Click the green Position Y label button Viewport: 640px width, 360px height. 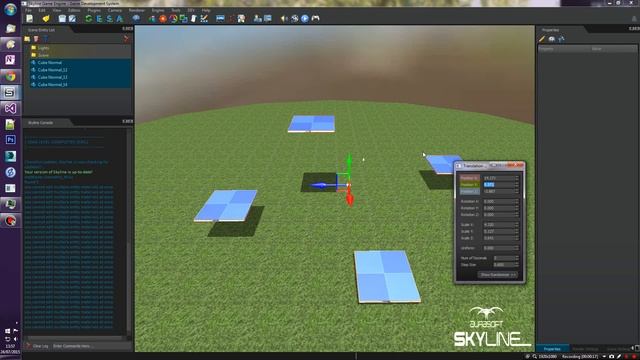pos(469,184)
